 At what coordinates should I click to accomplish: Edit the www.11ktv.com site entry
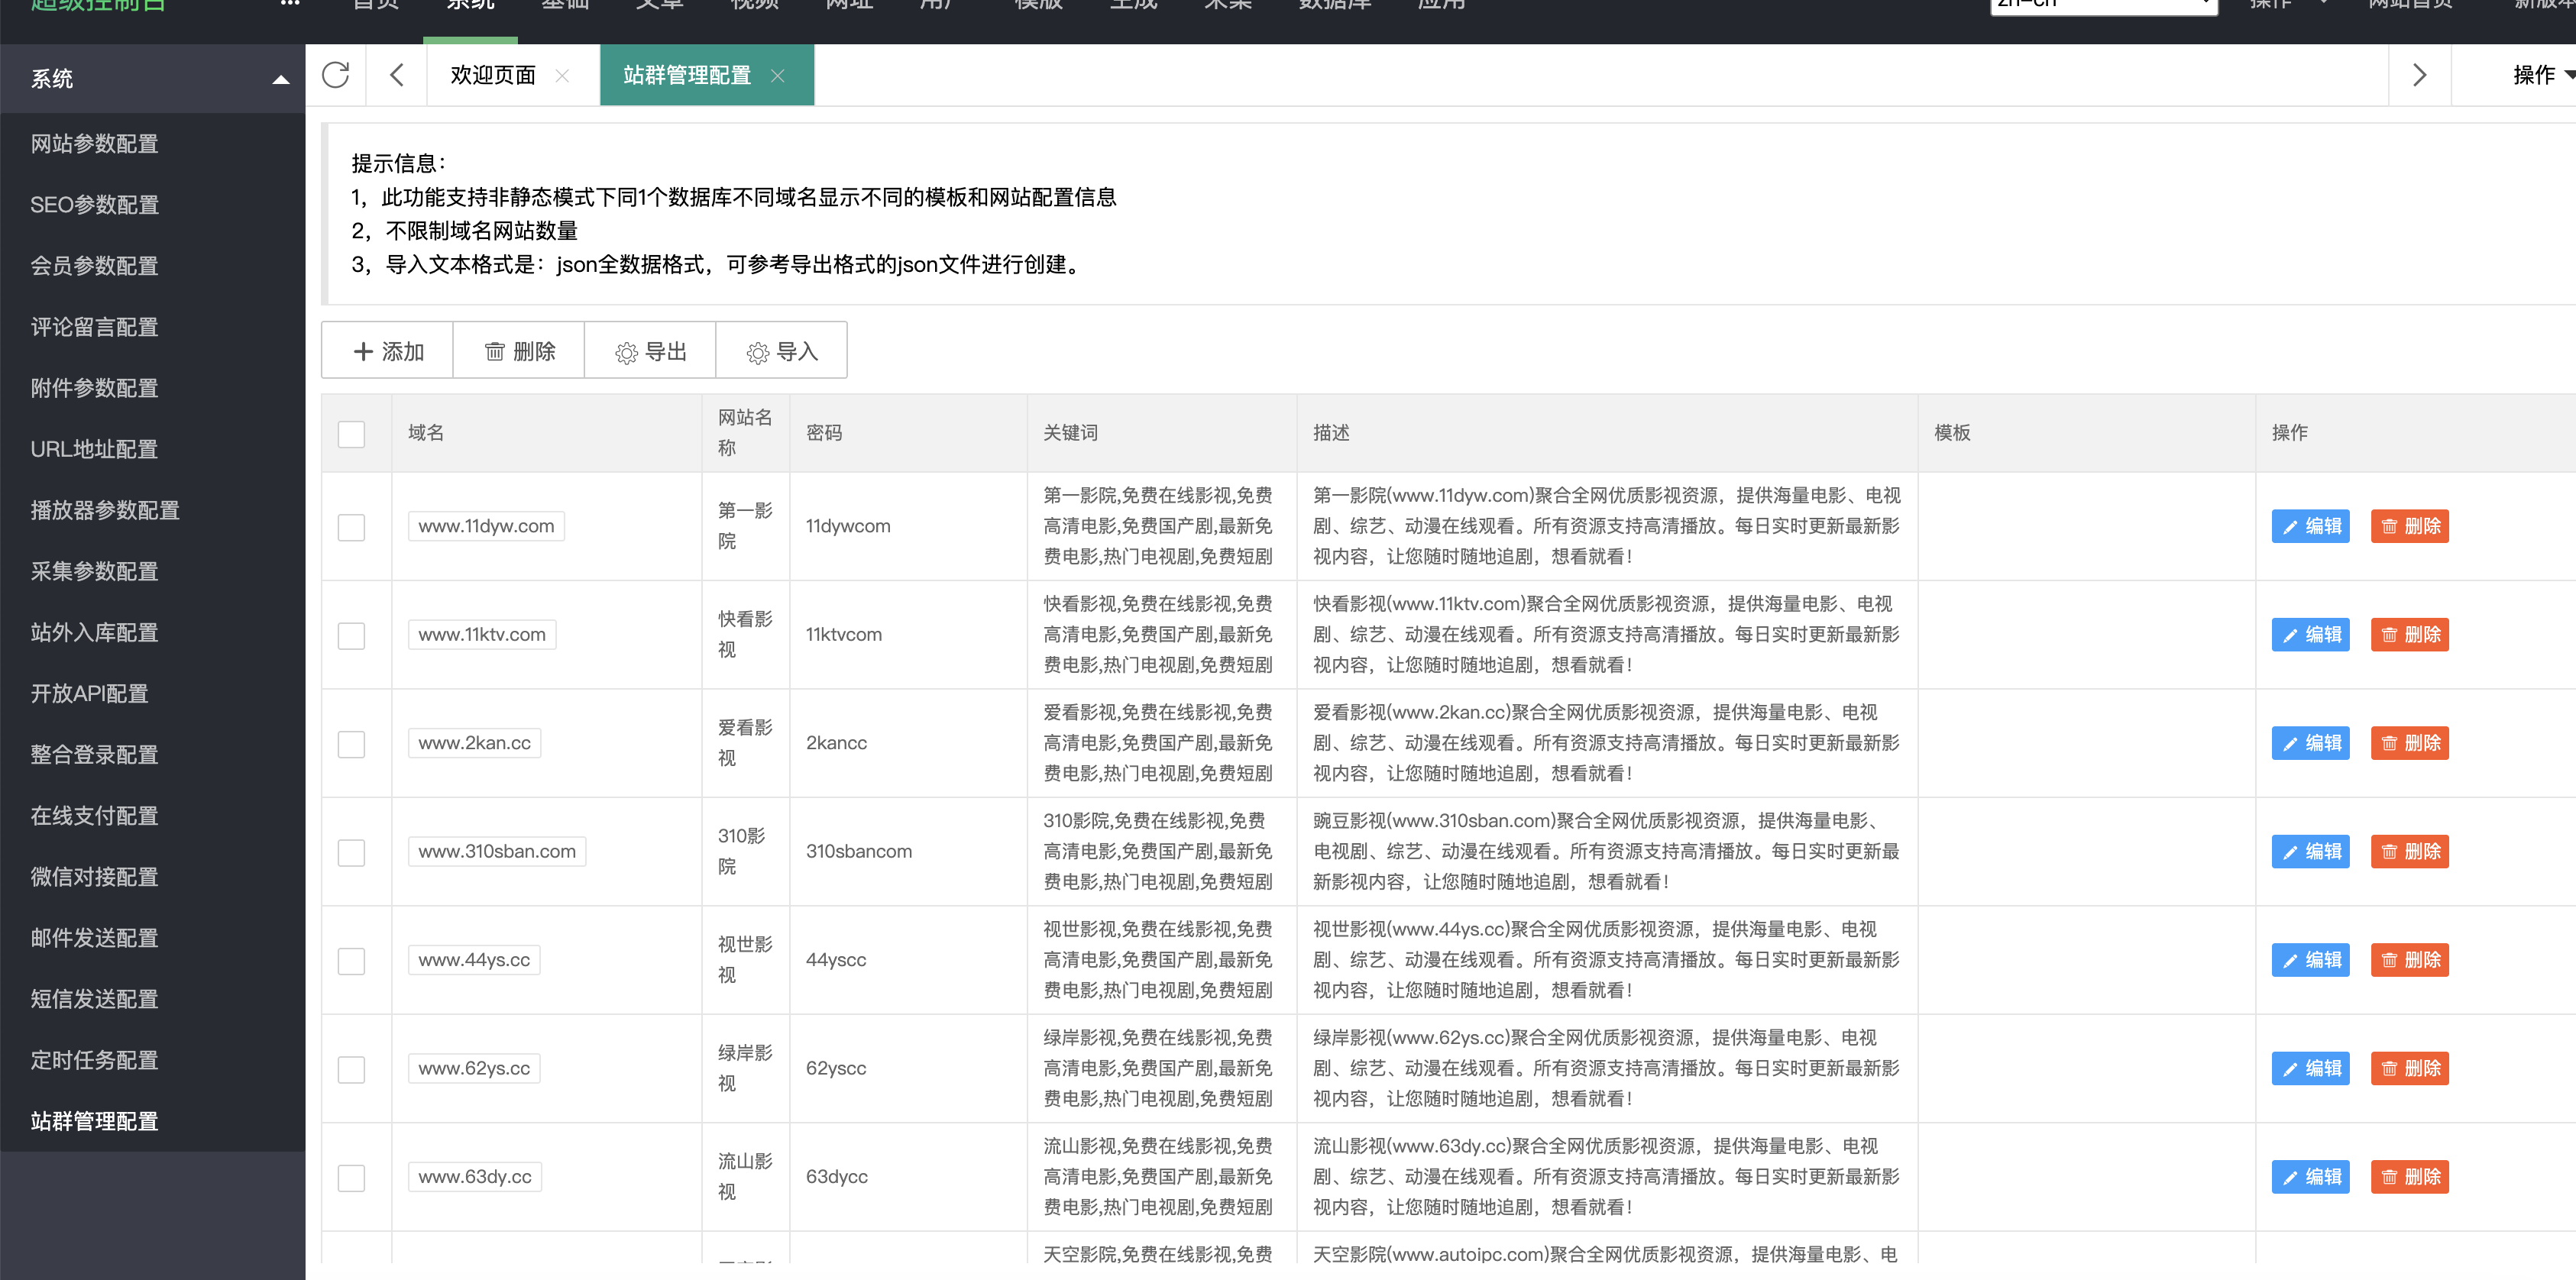tap(2310, 634)
